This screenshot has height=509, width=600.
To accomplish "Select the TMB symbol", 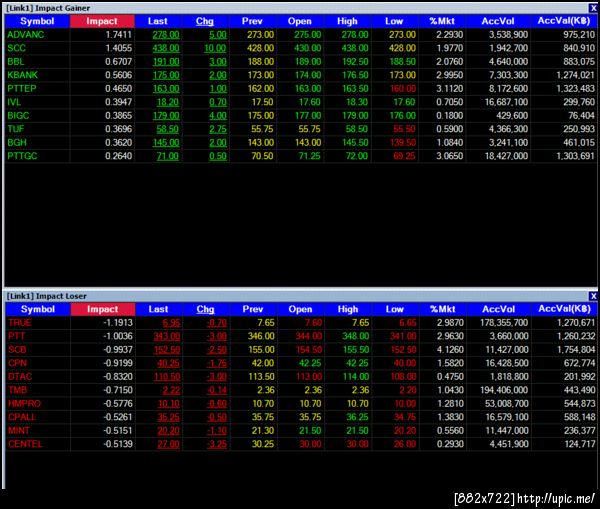I will coord(18,390).
